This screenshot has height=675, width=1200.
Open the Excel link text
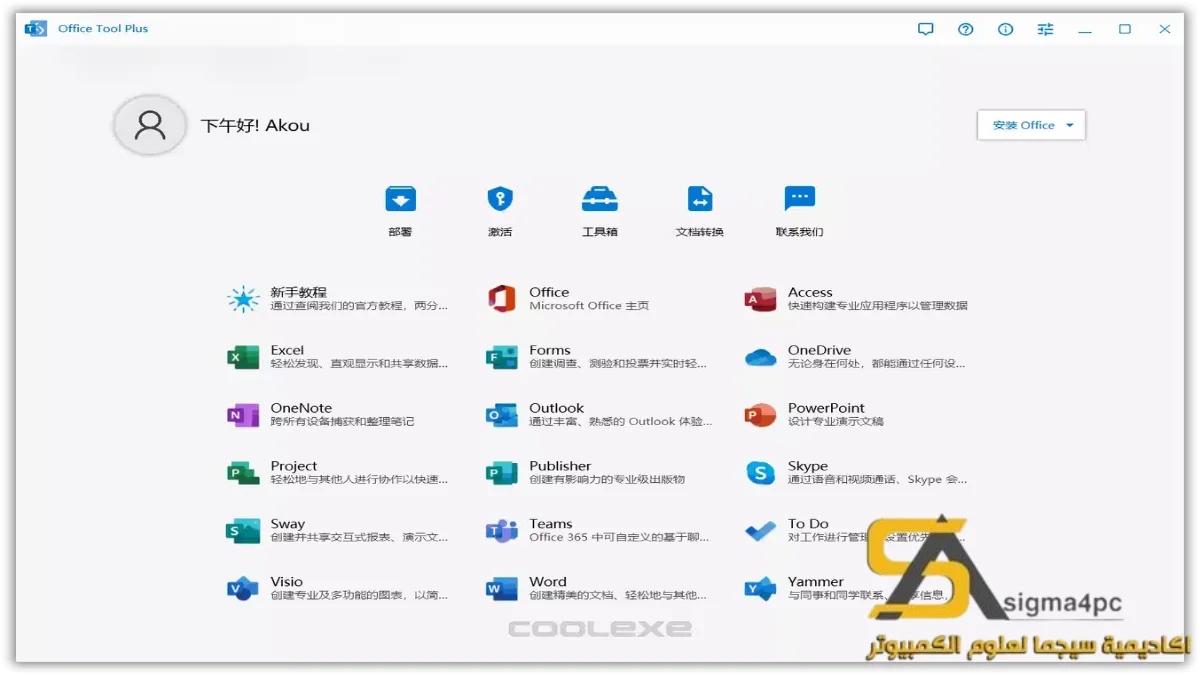pos(287,350)
